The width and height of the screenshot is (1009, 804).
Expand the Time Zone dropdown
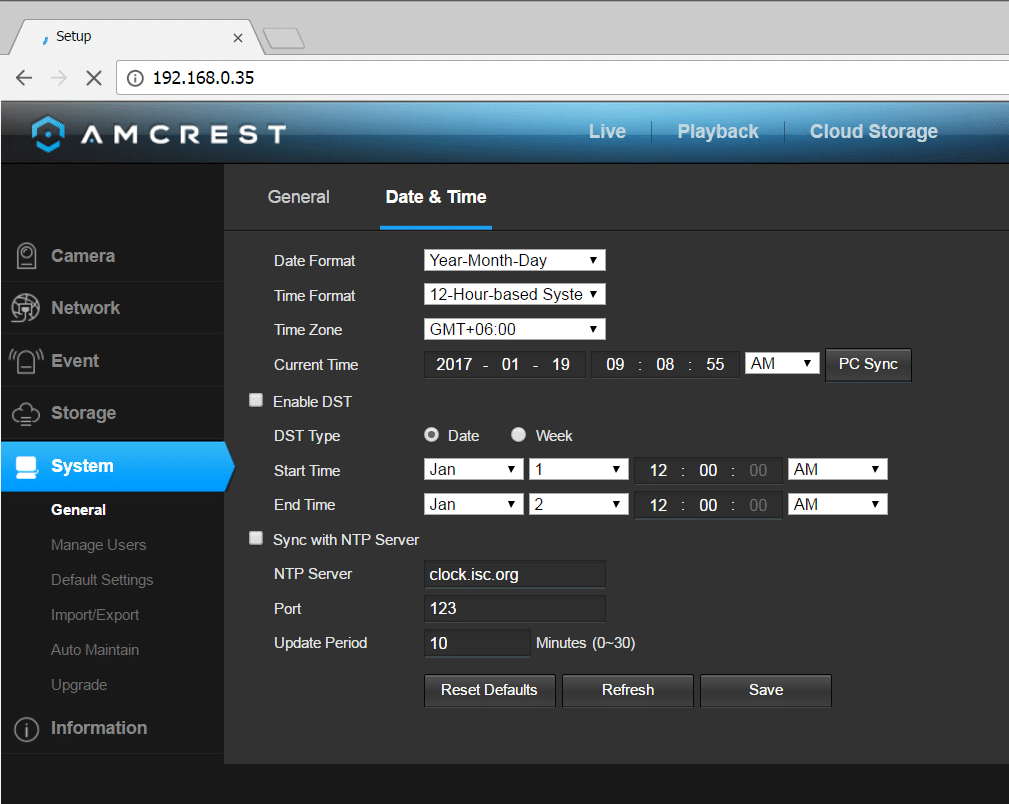[514, 329]
